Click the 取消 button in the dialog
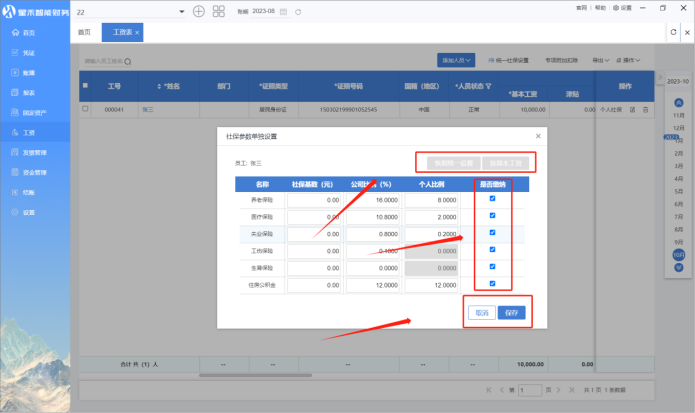This screenshot has width=695, height=413. coord(482,312)
